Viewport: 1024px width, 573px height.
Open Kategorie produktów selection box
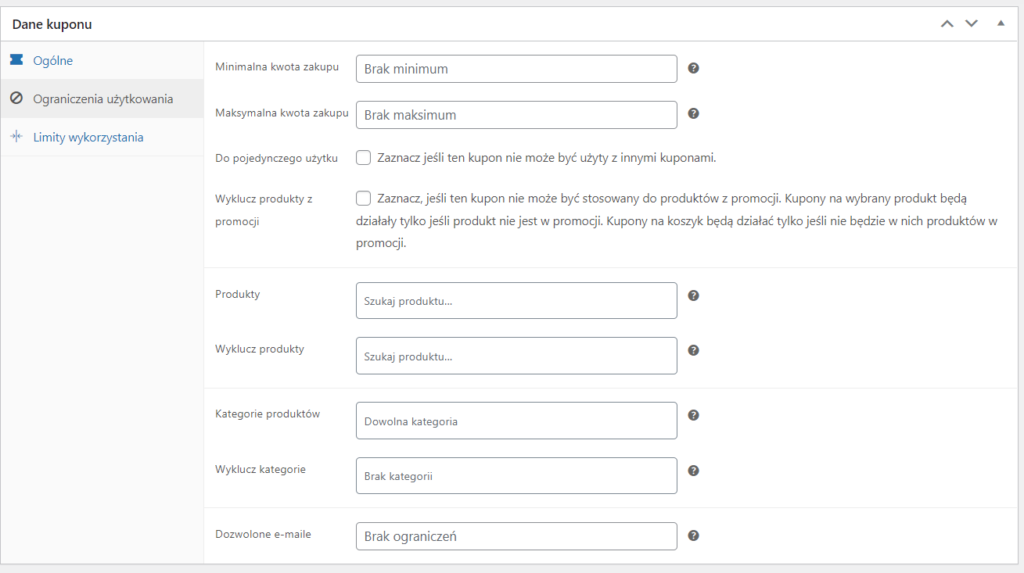[516, 421]
